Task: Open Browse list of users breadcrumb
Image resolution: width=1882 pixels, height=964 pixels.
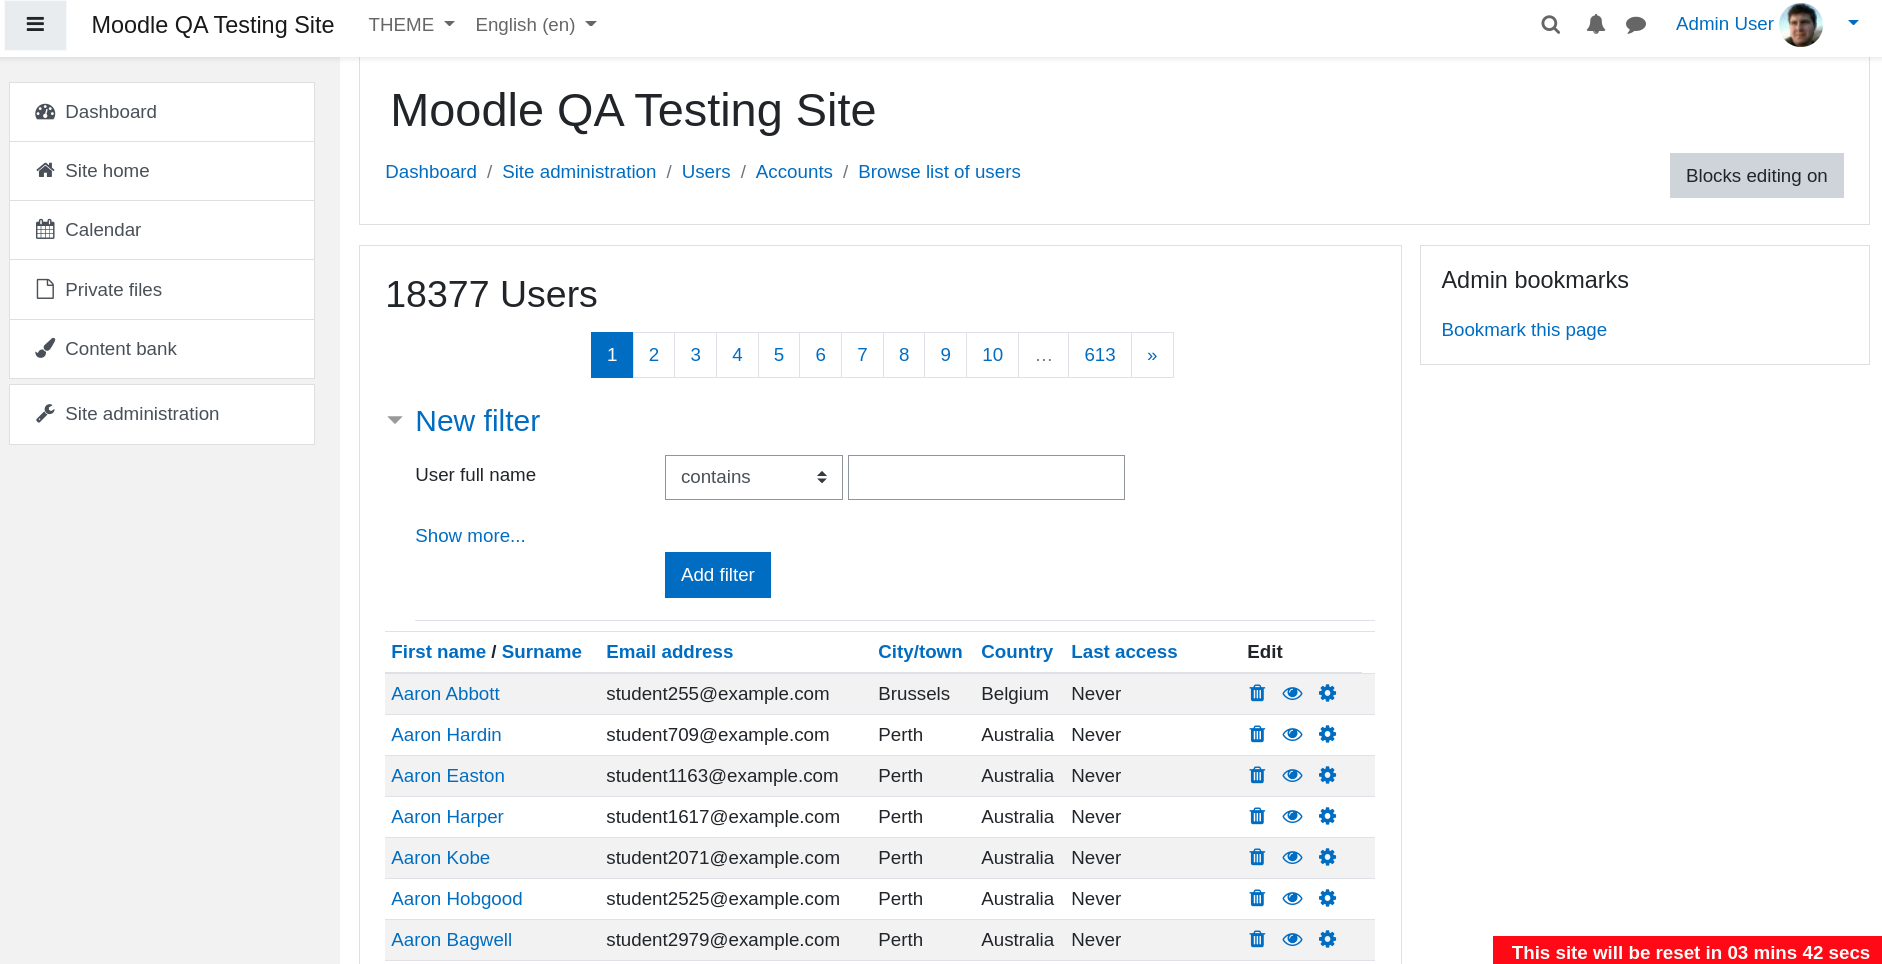Action: tap(939, 172)
